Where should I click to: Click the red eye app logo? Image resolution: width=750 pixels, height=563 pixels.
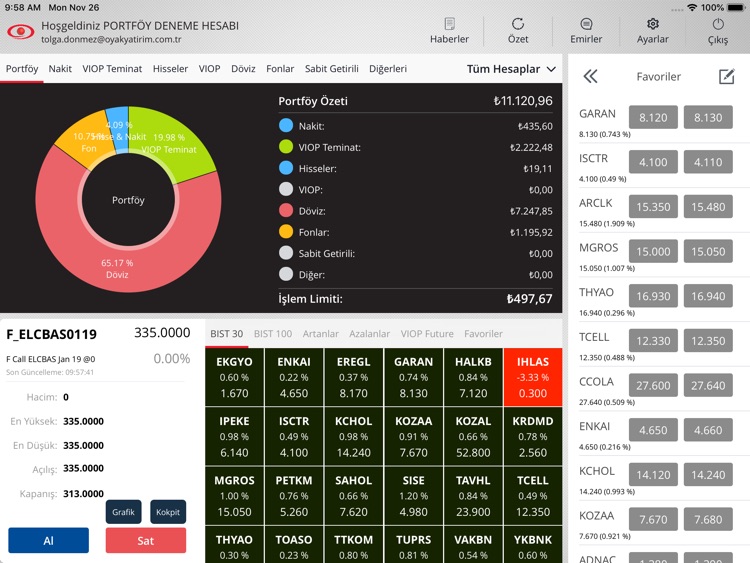pyautogui.click(x=21, y=32)
